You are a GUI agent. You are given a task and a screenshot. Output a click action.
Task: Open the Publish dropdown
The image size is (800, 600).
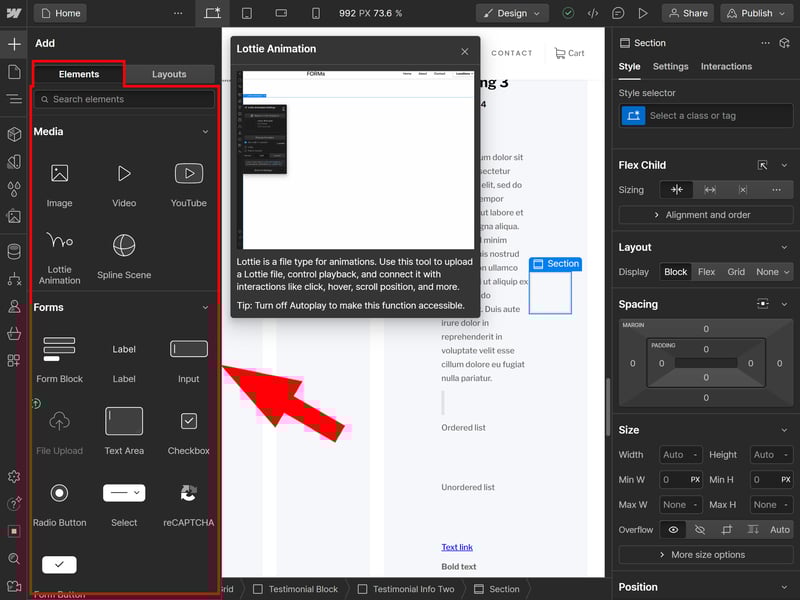(x=757, y=13)
